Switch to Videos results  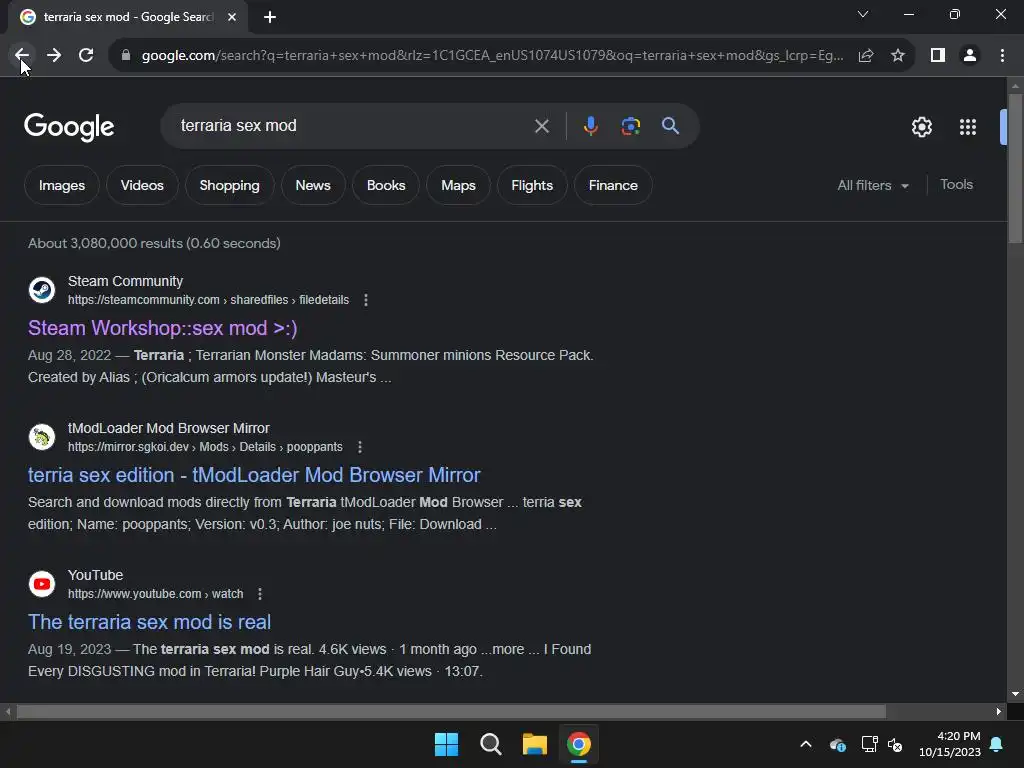(x=142, y=185)
